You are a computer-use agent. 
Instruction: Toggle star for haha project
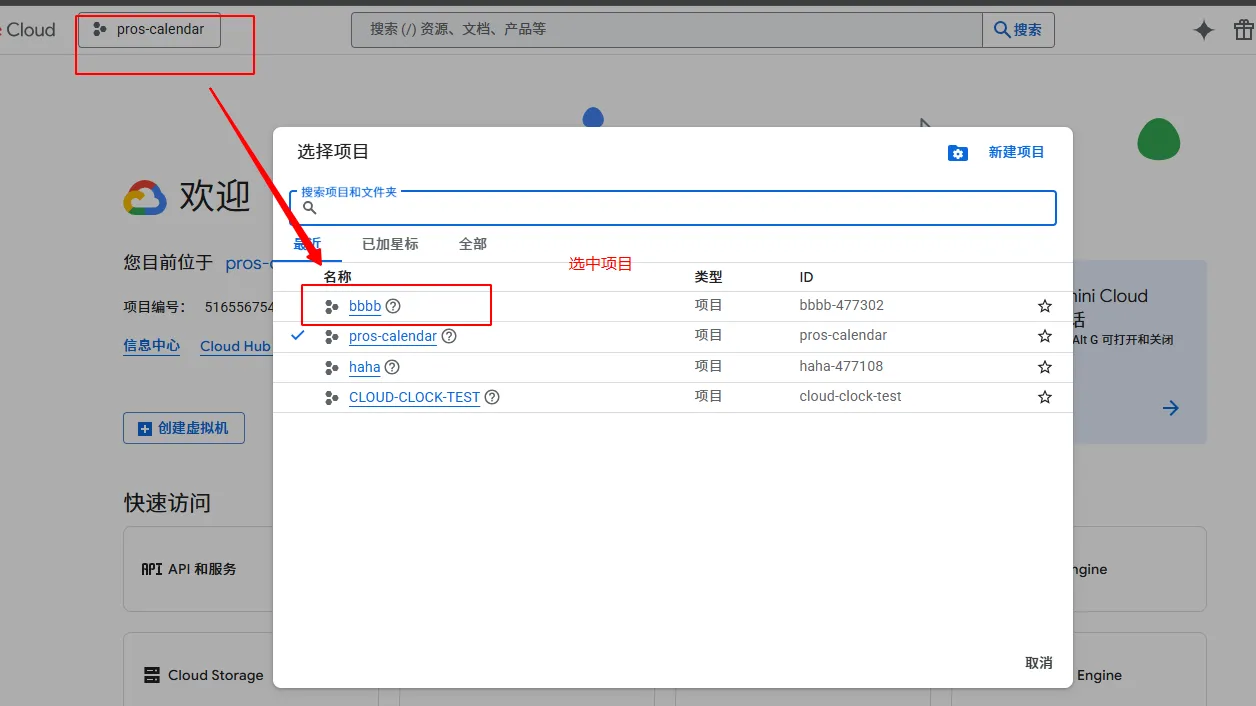click(1045, 367)
